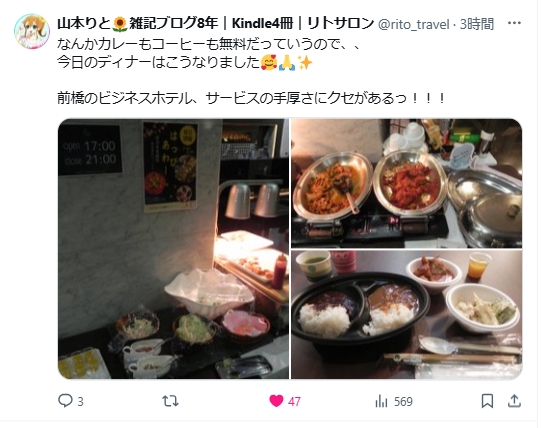Open the author display name 山本りと
Viewport: 542px width, 428px height.
point(83,24)
